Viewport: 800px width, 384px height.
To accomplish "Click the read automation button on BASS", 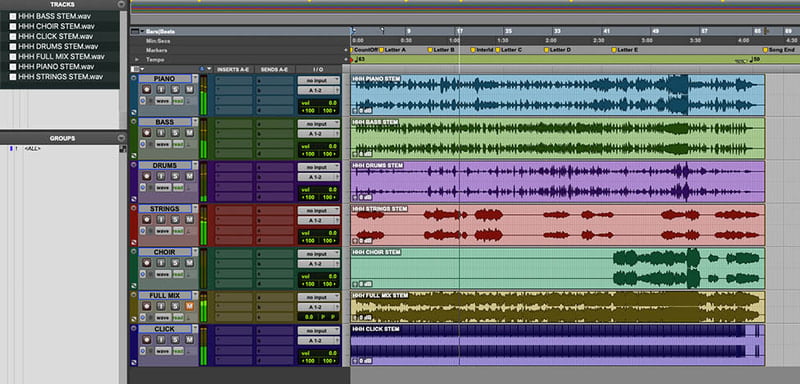I will [178, 144].
